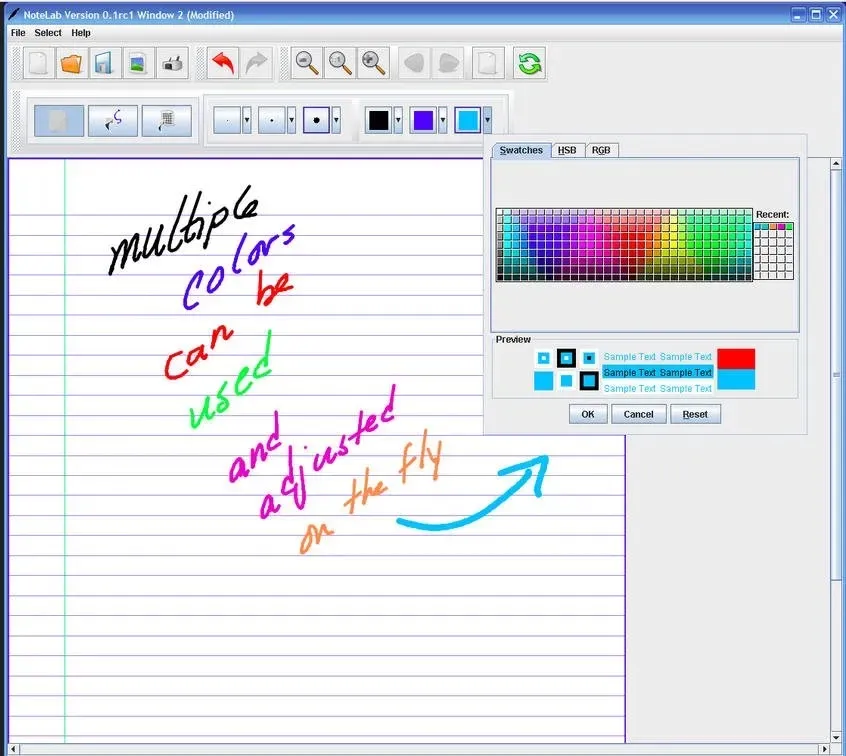Click the Print icon
The width and height of the screenshot is (846, 756).
170,63
